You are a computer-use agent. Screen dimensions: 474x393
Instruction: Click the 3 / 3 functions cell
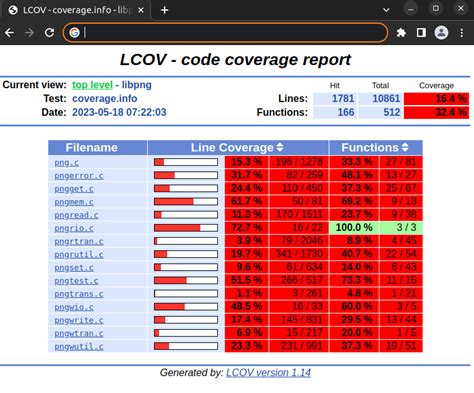click(401, 228)
